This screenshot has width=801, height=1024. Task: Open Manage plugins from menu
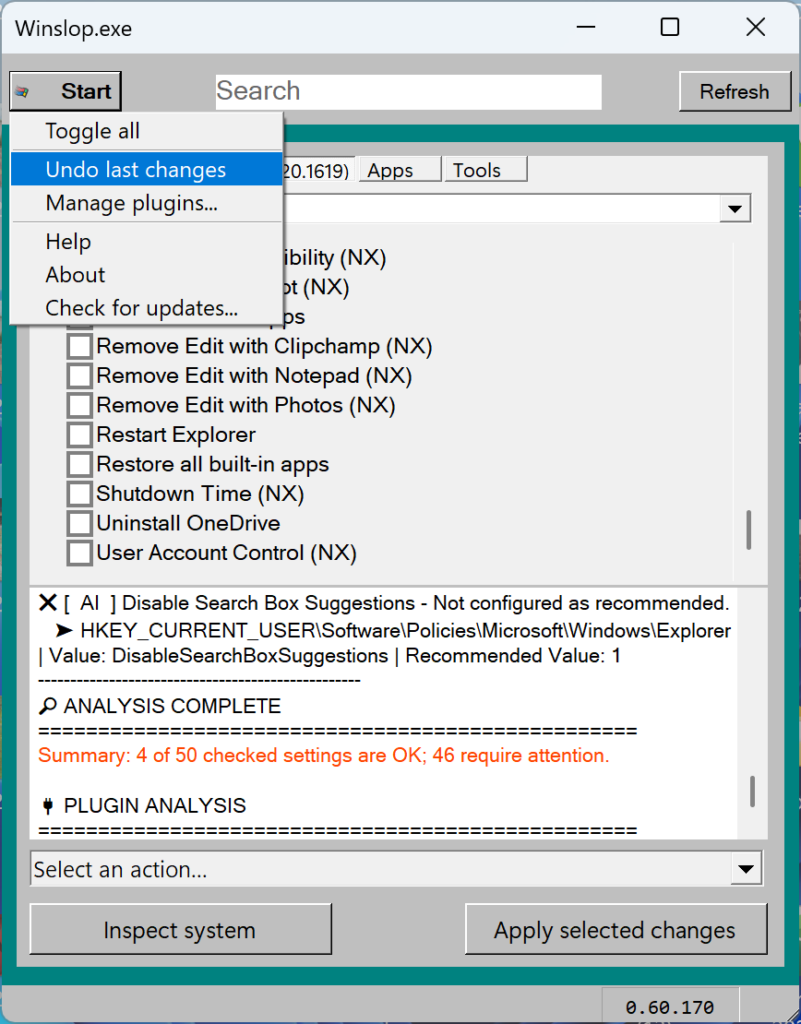(131, 204)
